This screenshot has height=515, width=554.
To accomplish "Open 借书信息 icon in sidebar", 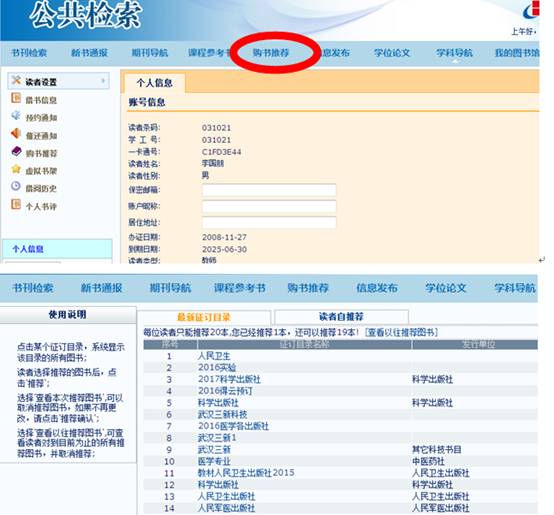I will [16, 98].
